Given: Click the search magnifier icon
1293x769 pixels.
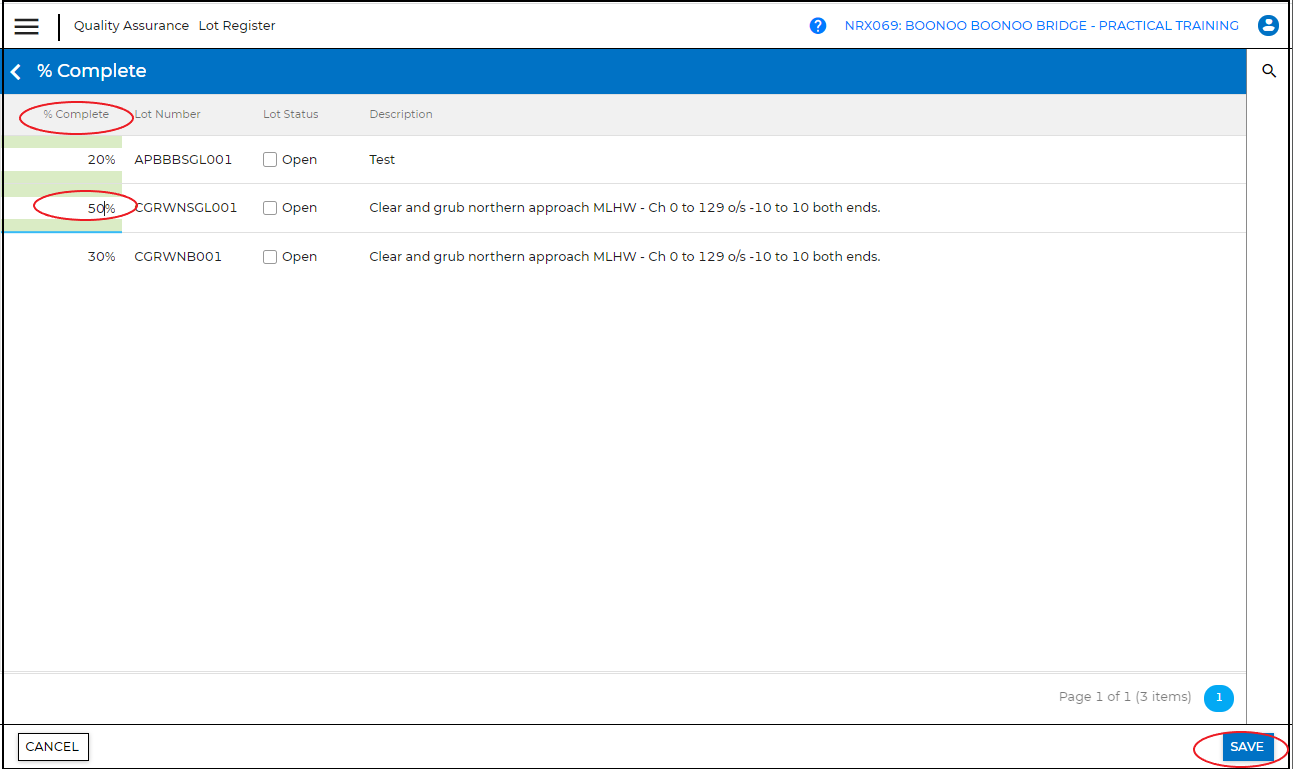Looking at the screenshot, I should pos(1269,71).
